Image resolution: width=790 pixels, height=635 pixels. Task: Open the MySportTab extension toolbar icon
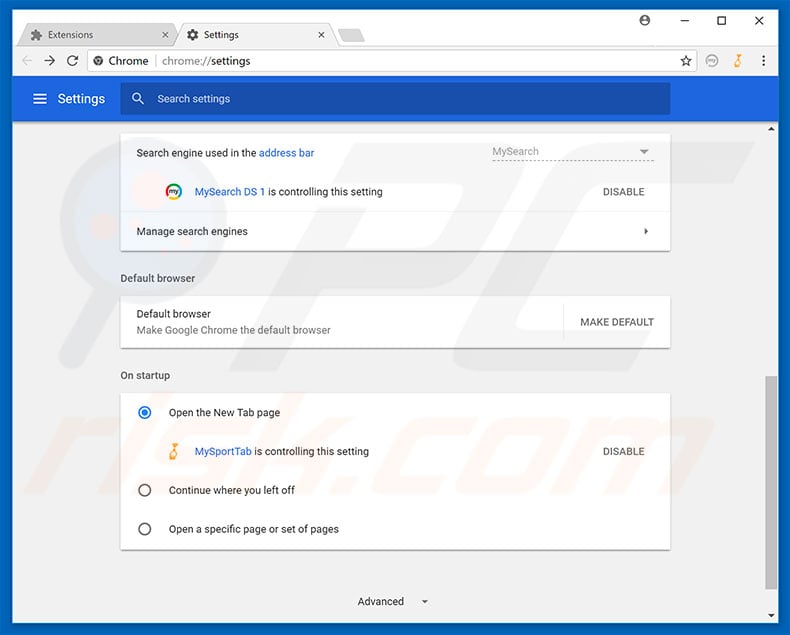pos(738,61)
